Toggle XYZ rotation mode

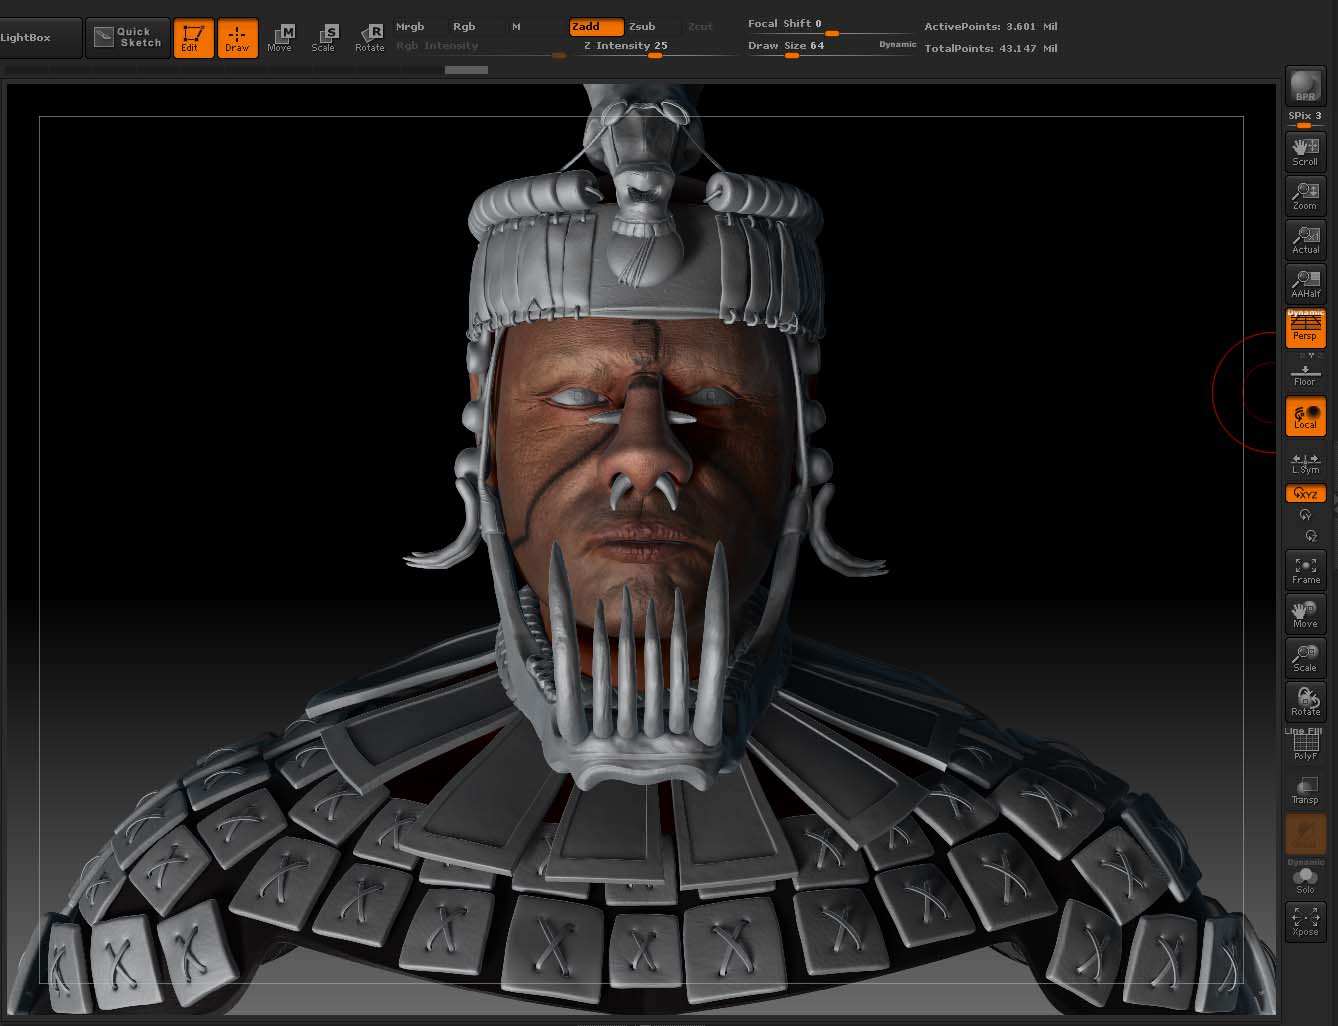coord(1305,493)
